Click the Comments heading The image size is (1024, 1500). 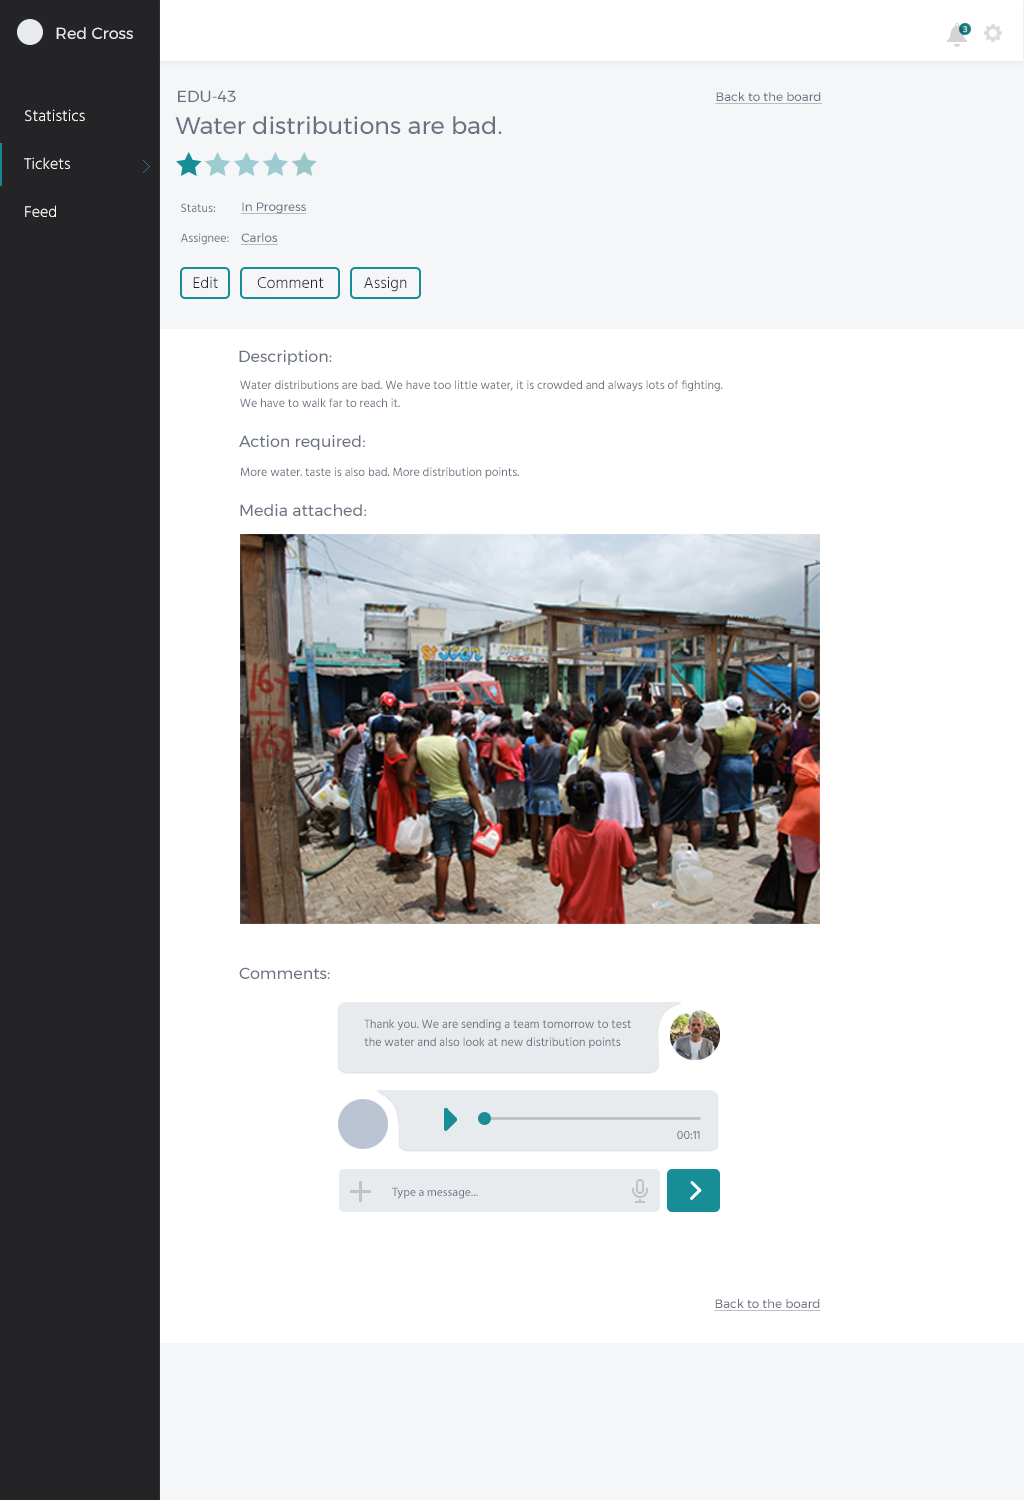[x=284, y=974]
